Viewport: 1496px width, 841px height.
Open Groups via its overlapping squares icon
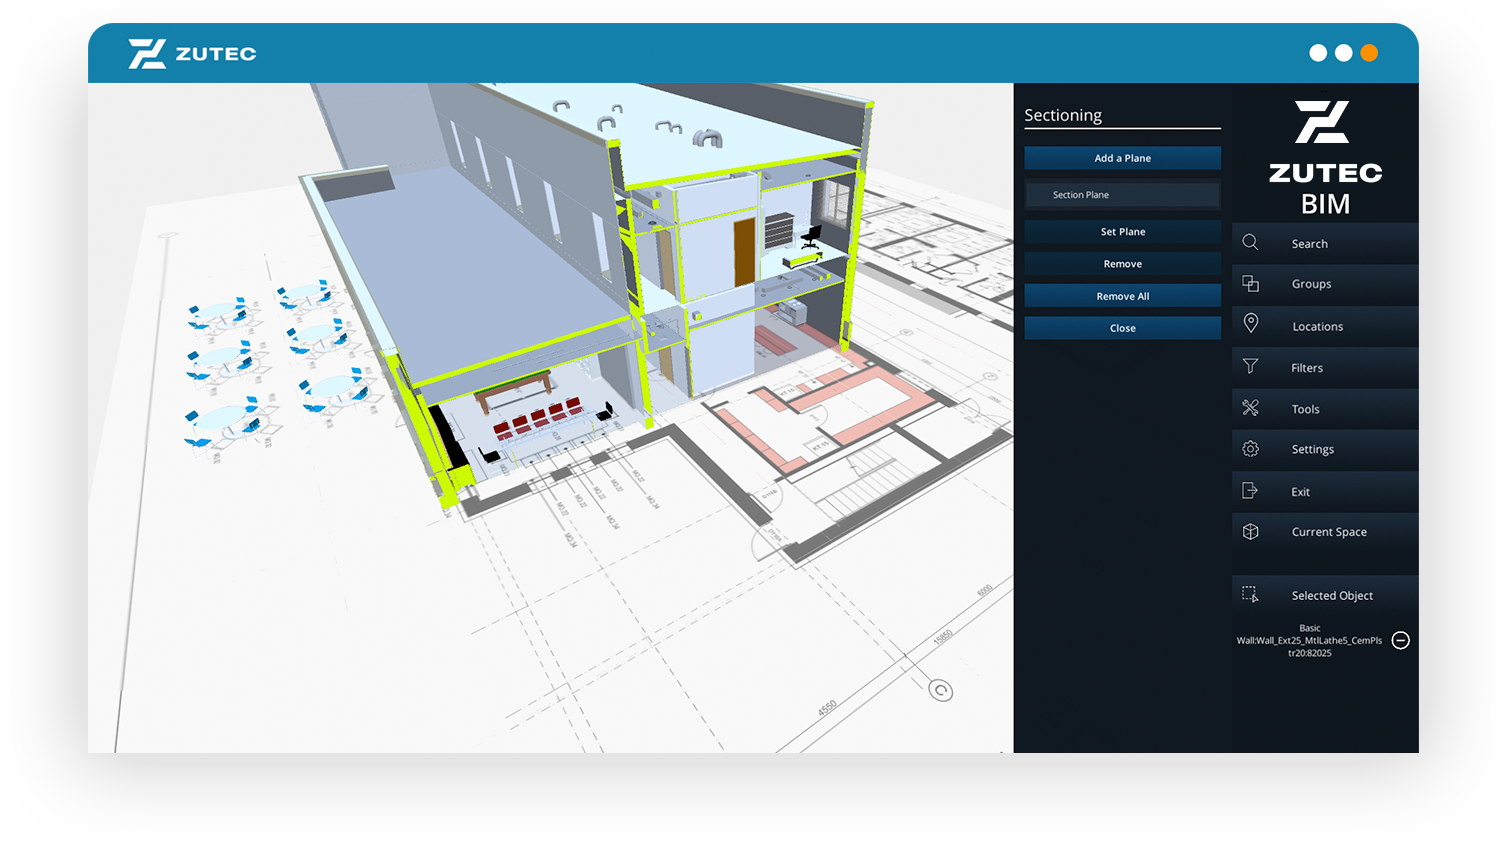tap(1250, 284)
